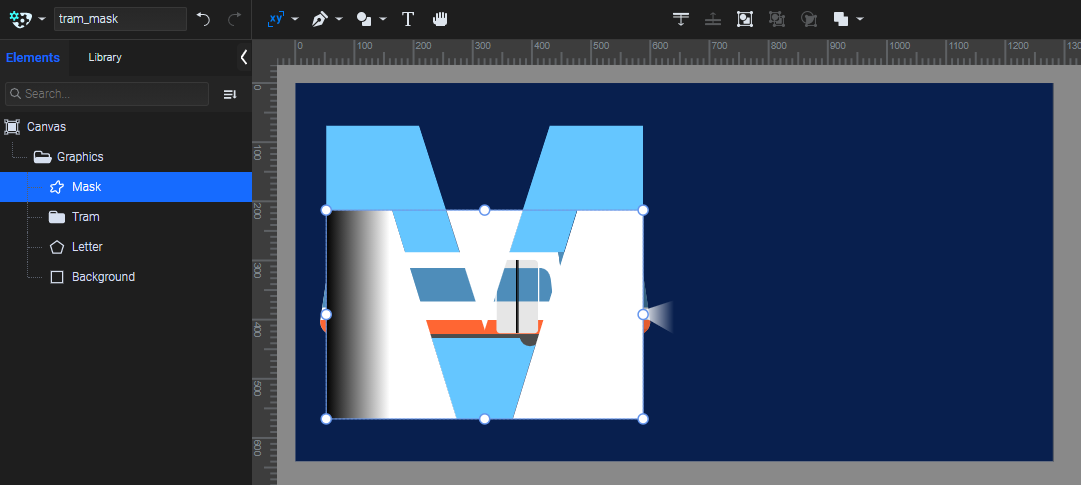The width and height of the screenshot is (1081, 485).
Task: Click the Mask star shape icon
Action: pyautogui.click(x=57, y=186)
